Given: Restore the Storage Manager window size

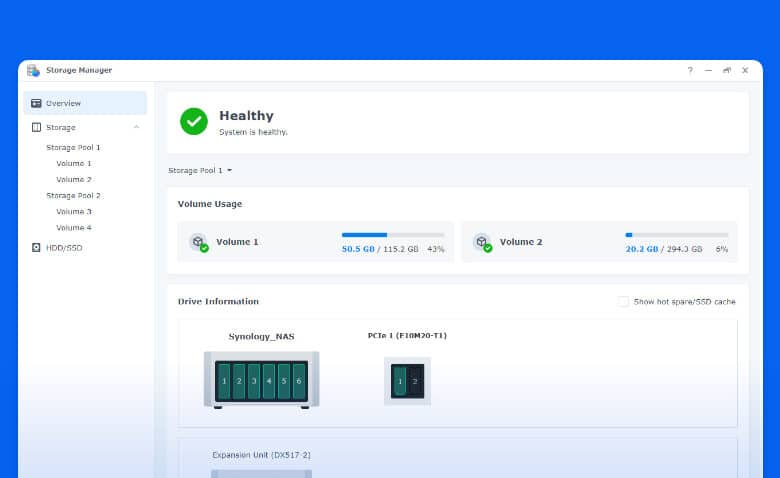Looking at the screenshot, I should [x=727, y=70].
